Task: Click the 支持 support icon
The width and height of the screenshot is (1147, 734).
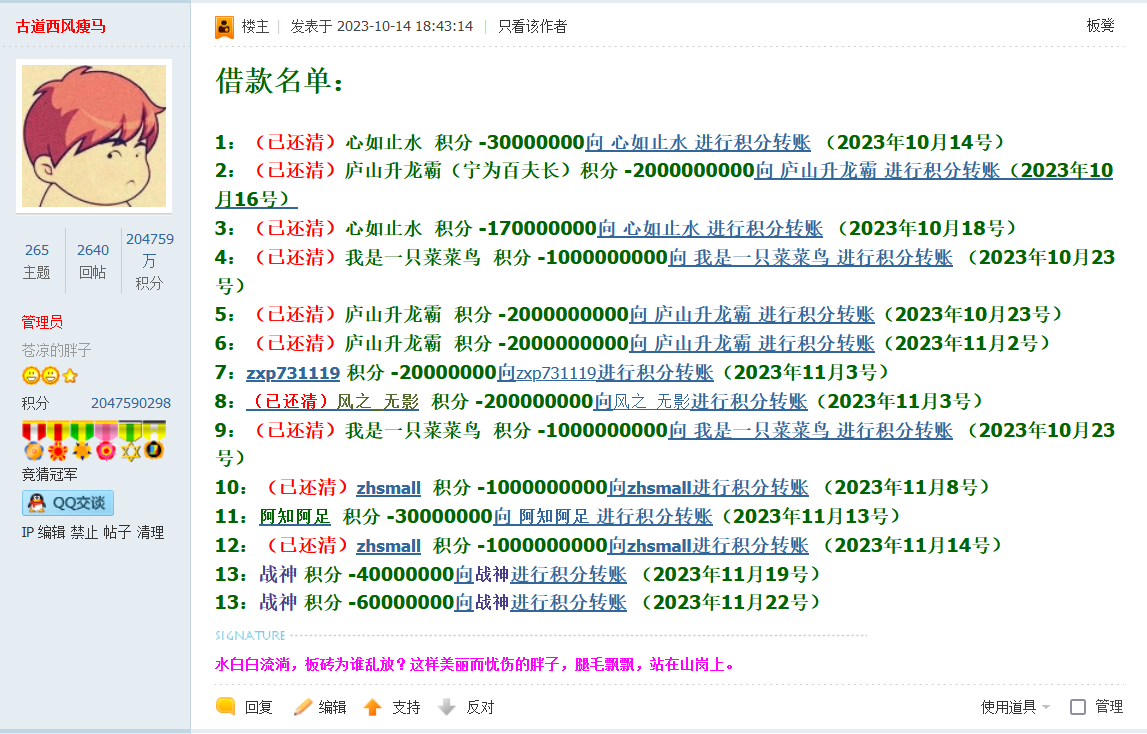Action: [372, 706]
